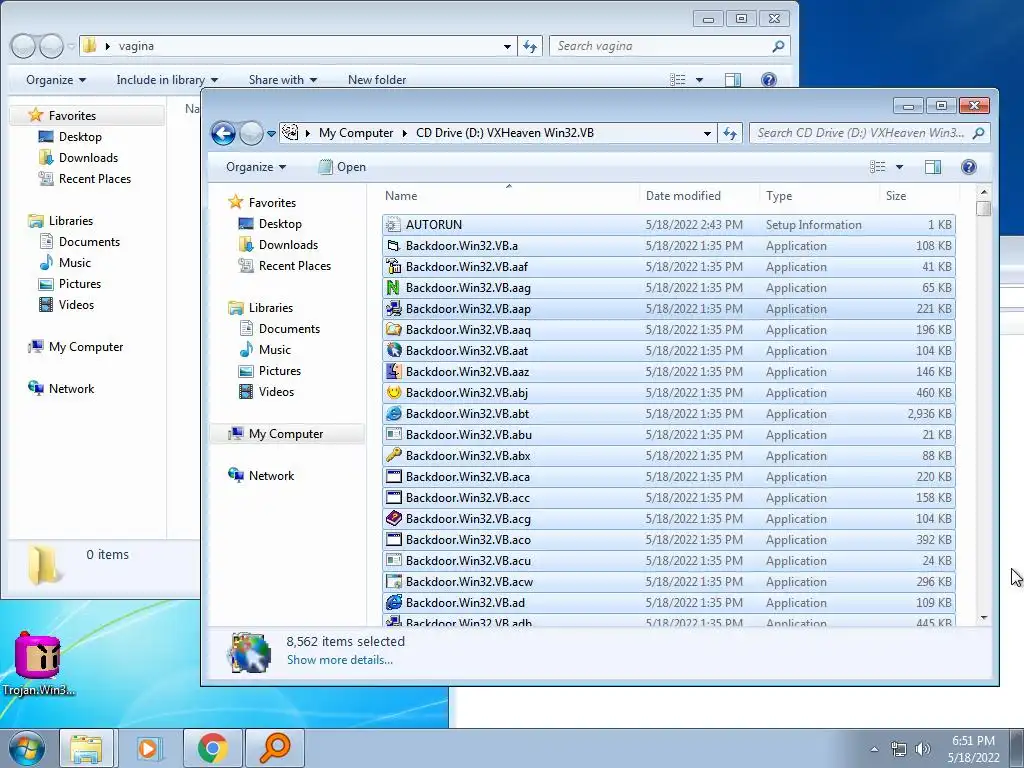The image size is (1024, 768).
Task: Click the AUTORUN file icon
Action: tap(392, 225)
